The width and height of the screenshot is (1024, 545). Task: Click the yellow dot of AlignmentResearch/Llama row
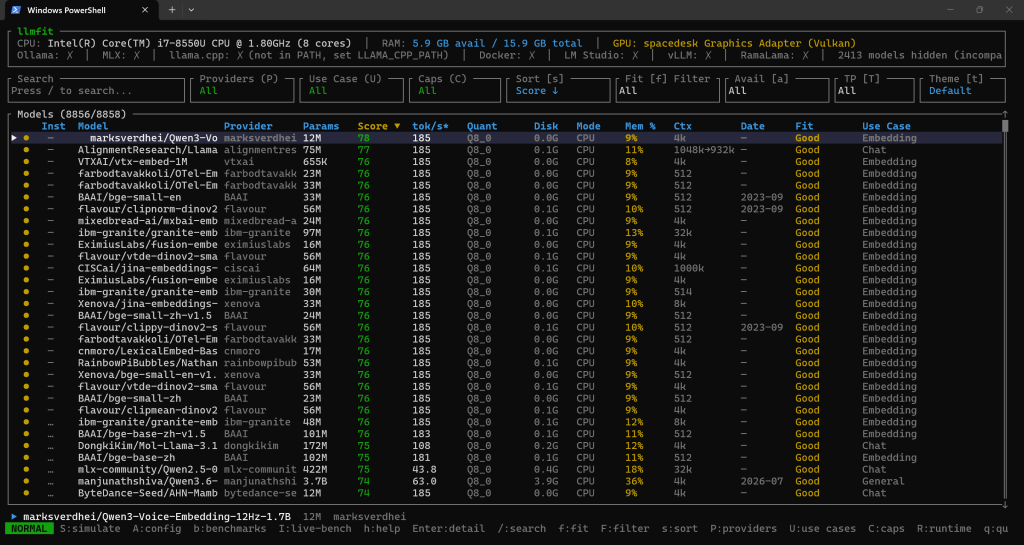(26, 149)
